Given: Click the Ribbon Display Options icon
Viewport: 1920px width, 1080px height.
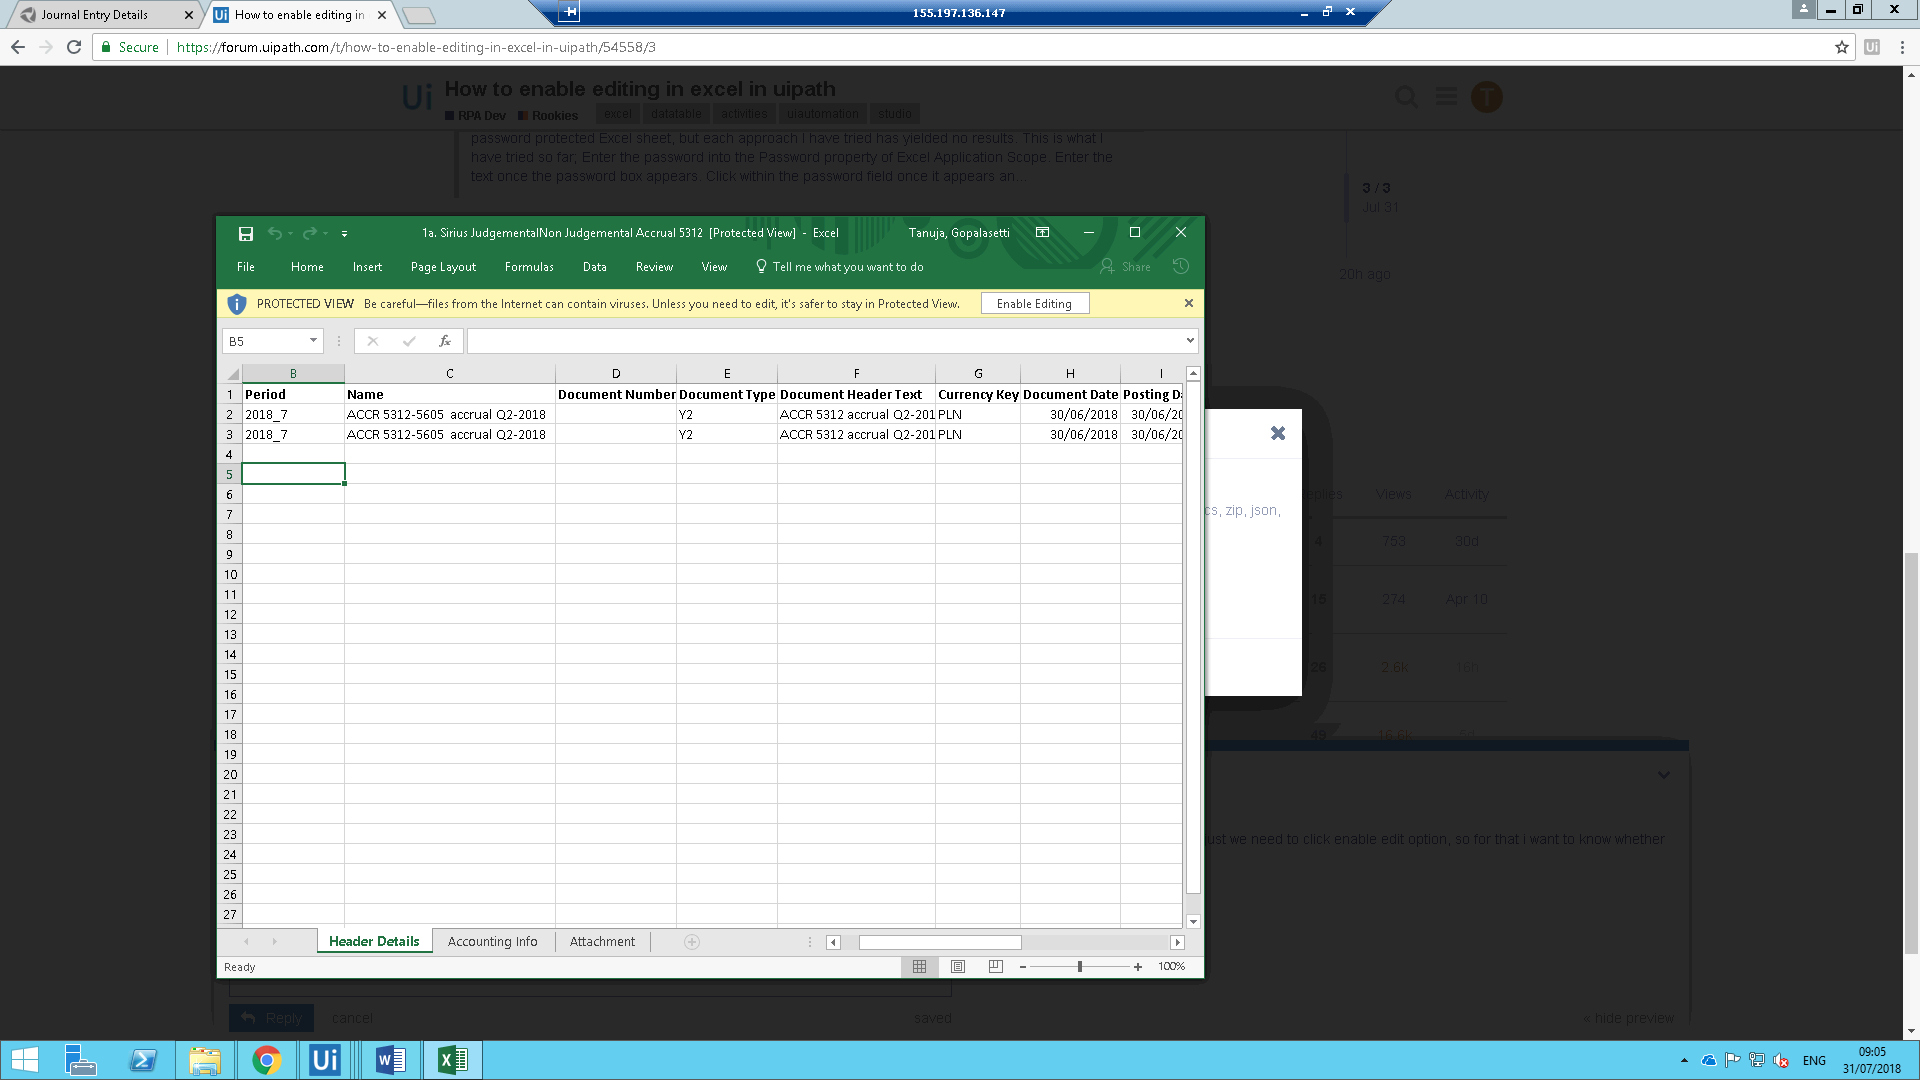Looking at the screenshot, I should [x=1042, y=232].
